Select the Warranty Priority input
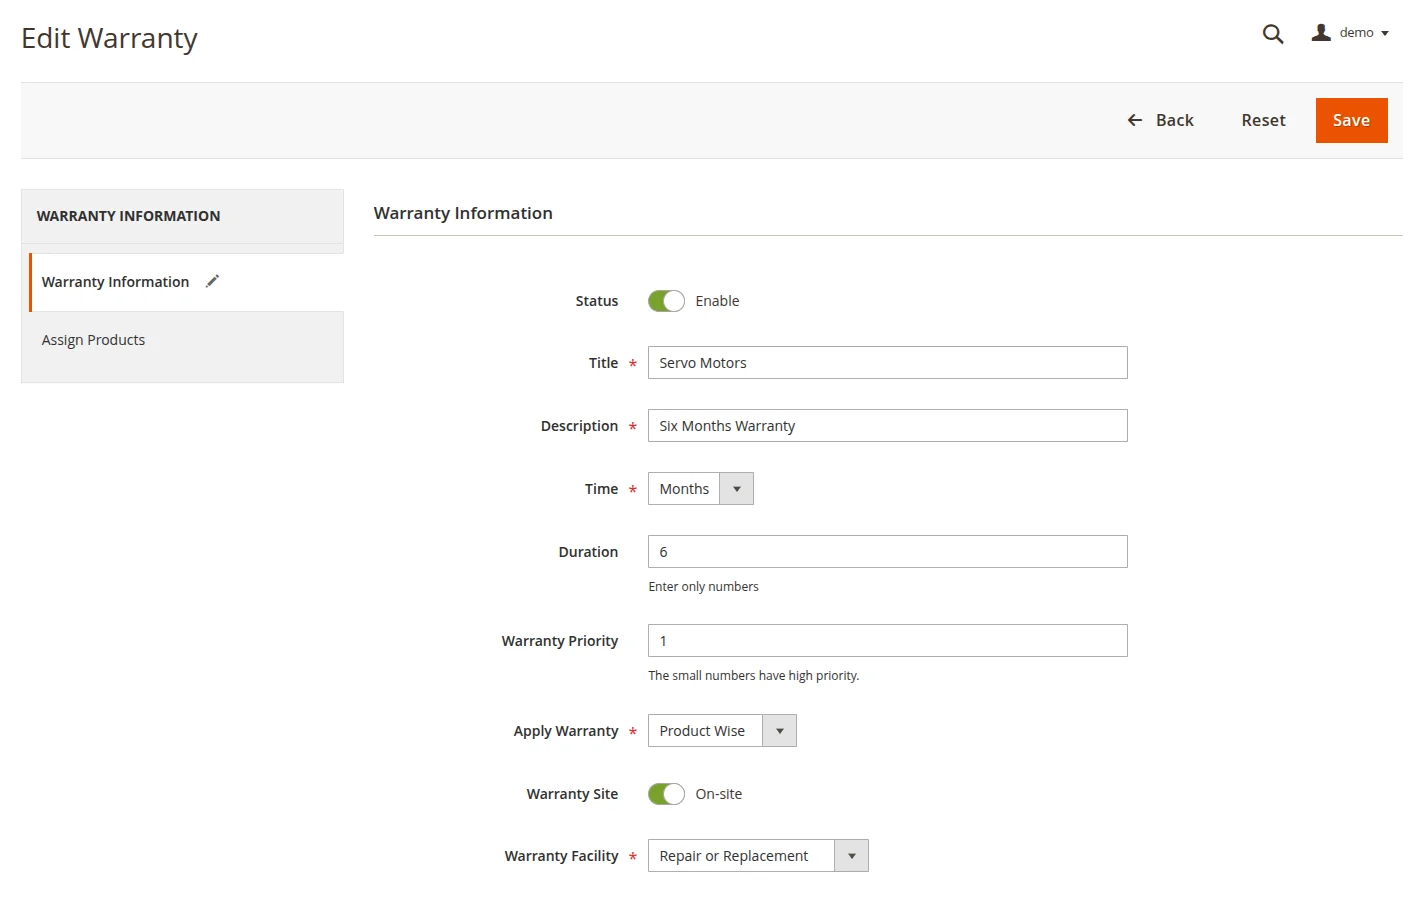This screenshot has width=1424, height=910. 887,641
